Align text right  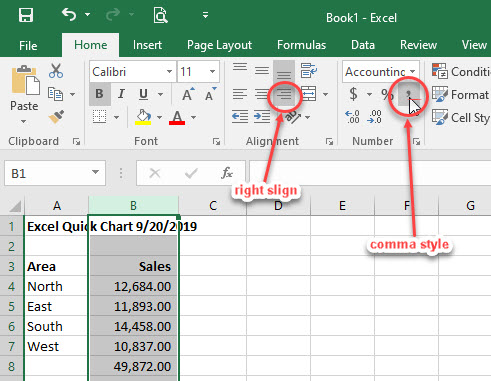(x=284, y=94)
